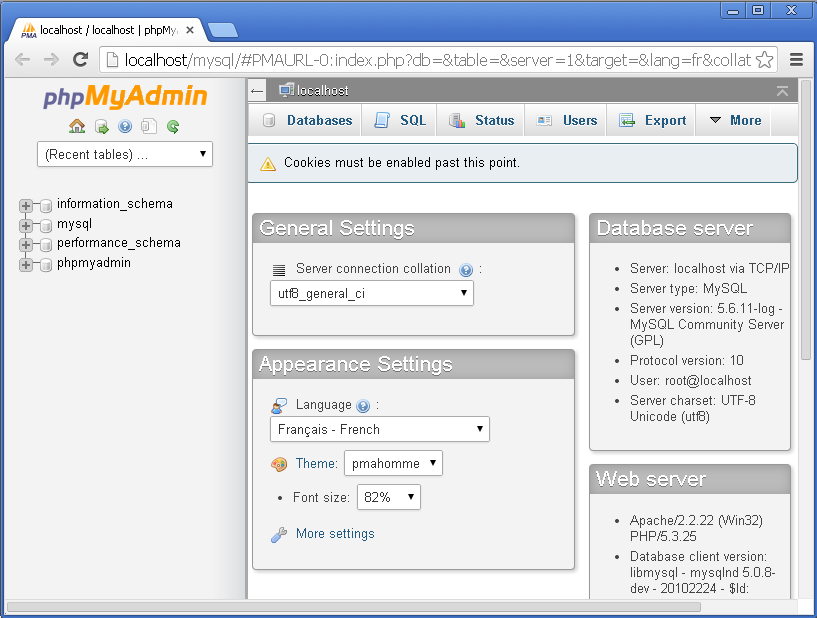Open a new browser tab
The width and height of the screenshot is (817, 618).
[222, 30]
